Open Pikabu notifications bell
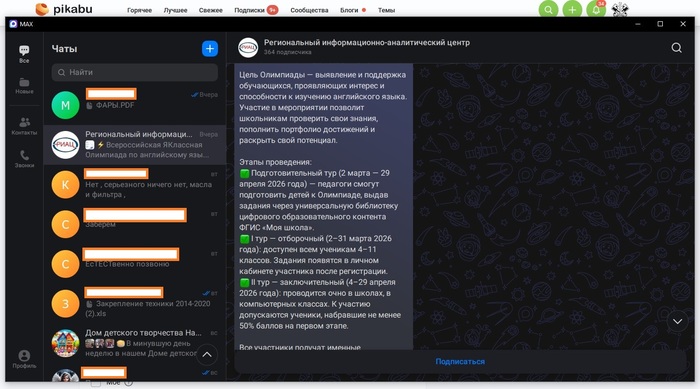The height and width of the screenshot is (389, 700). tap(596, 9)
